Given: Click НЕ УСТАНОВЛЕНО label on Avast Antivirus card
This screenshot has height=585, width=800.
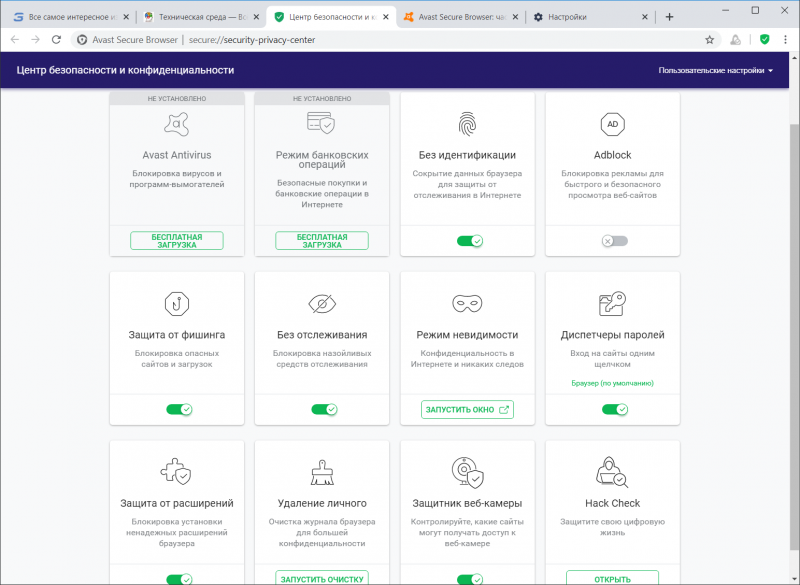Looking at the screenshot, I should point(177,98).
